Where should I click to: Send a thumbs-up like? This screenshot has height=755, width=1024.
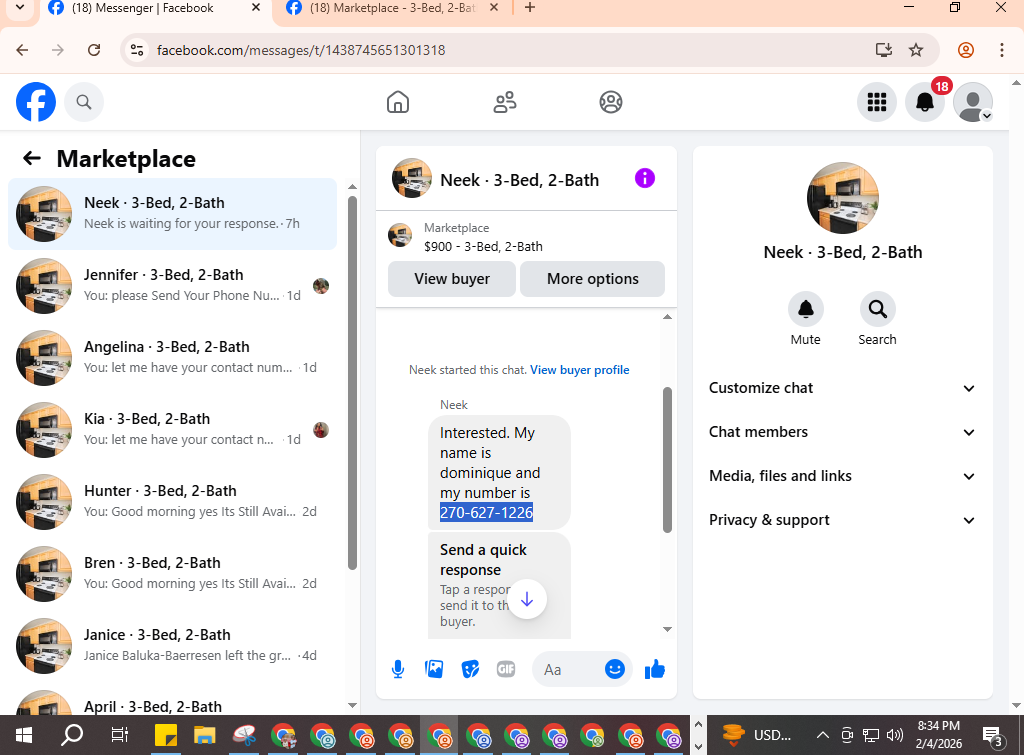coord(654,669)
